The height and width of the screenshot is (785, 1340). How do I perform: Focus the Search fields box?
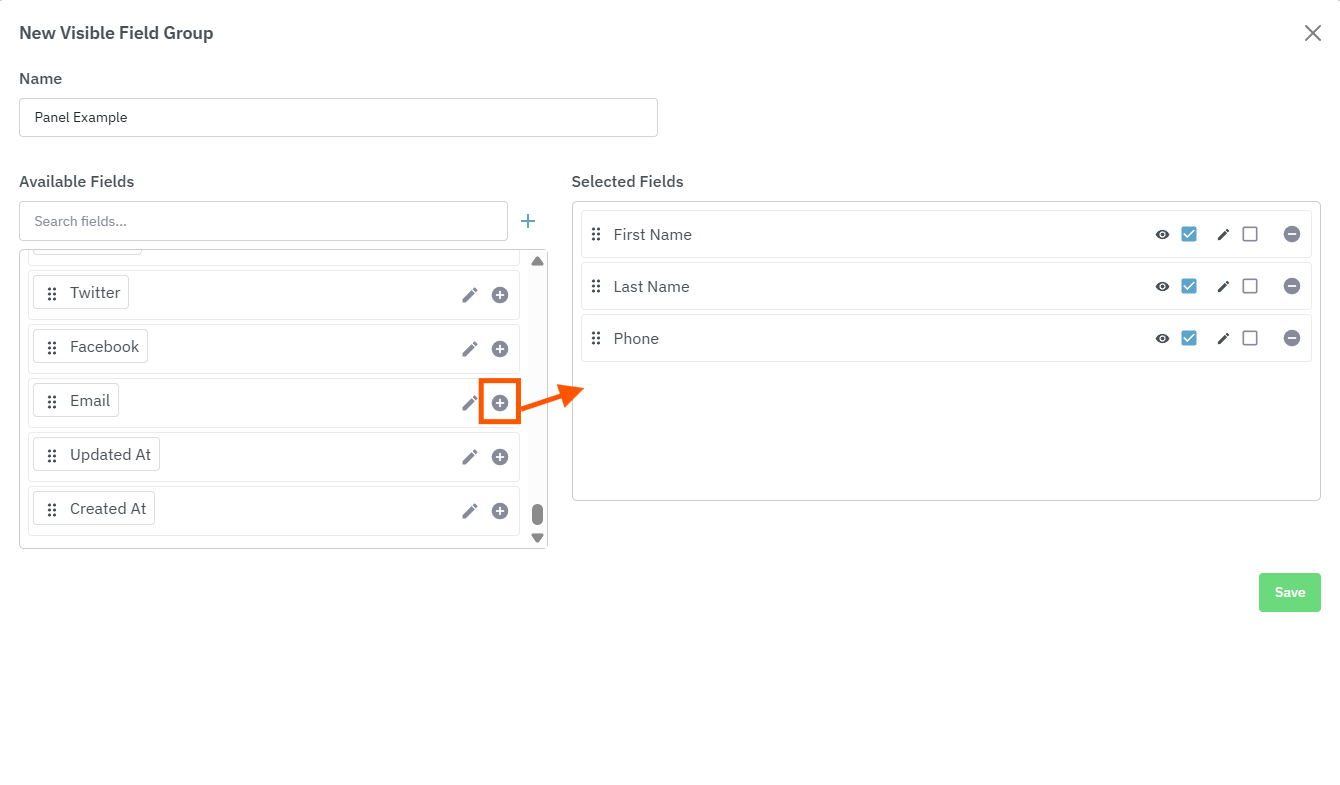263,221
